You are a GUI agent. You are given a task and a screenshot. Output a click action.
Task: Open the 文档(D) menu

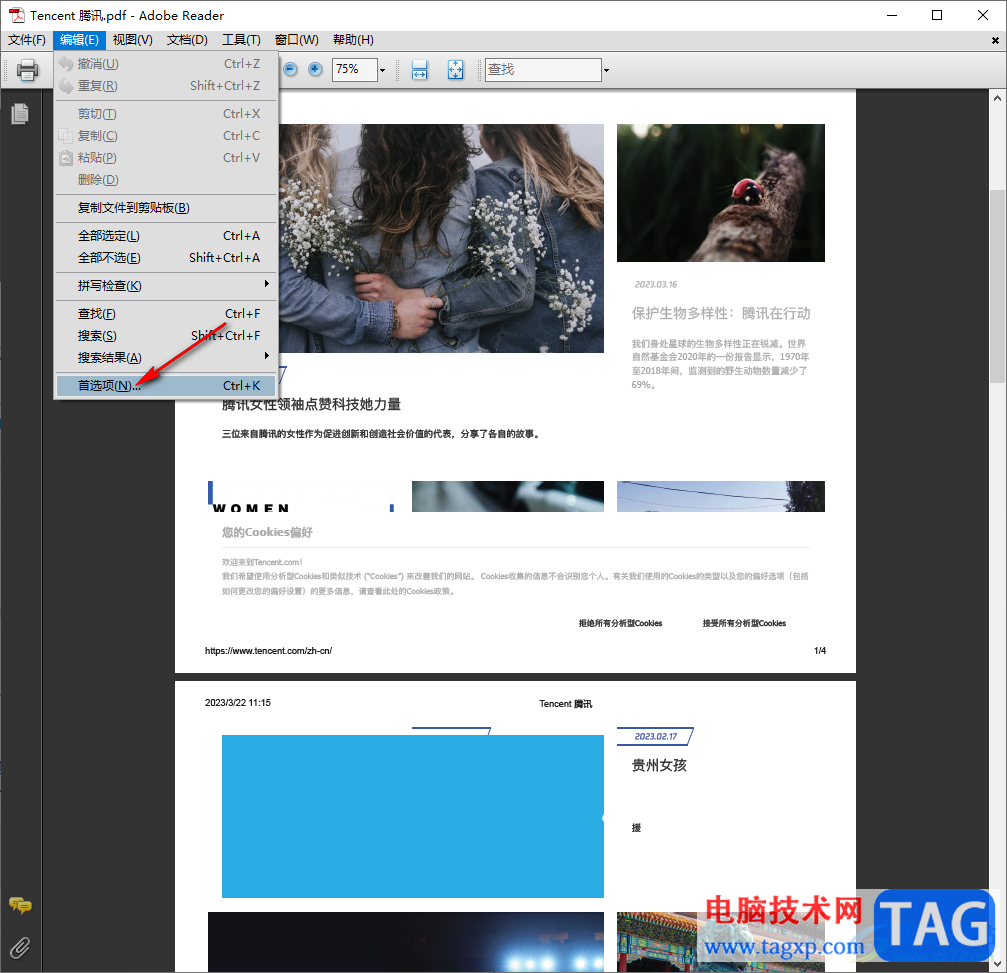pyautogui.click(x=187, y=40)
